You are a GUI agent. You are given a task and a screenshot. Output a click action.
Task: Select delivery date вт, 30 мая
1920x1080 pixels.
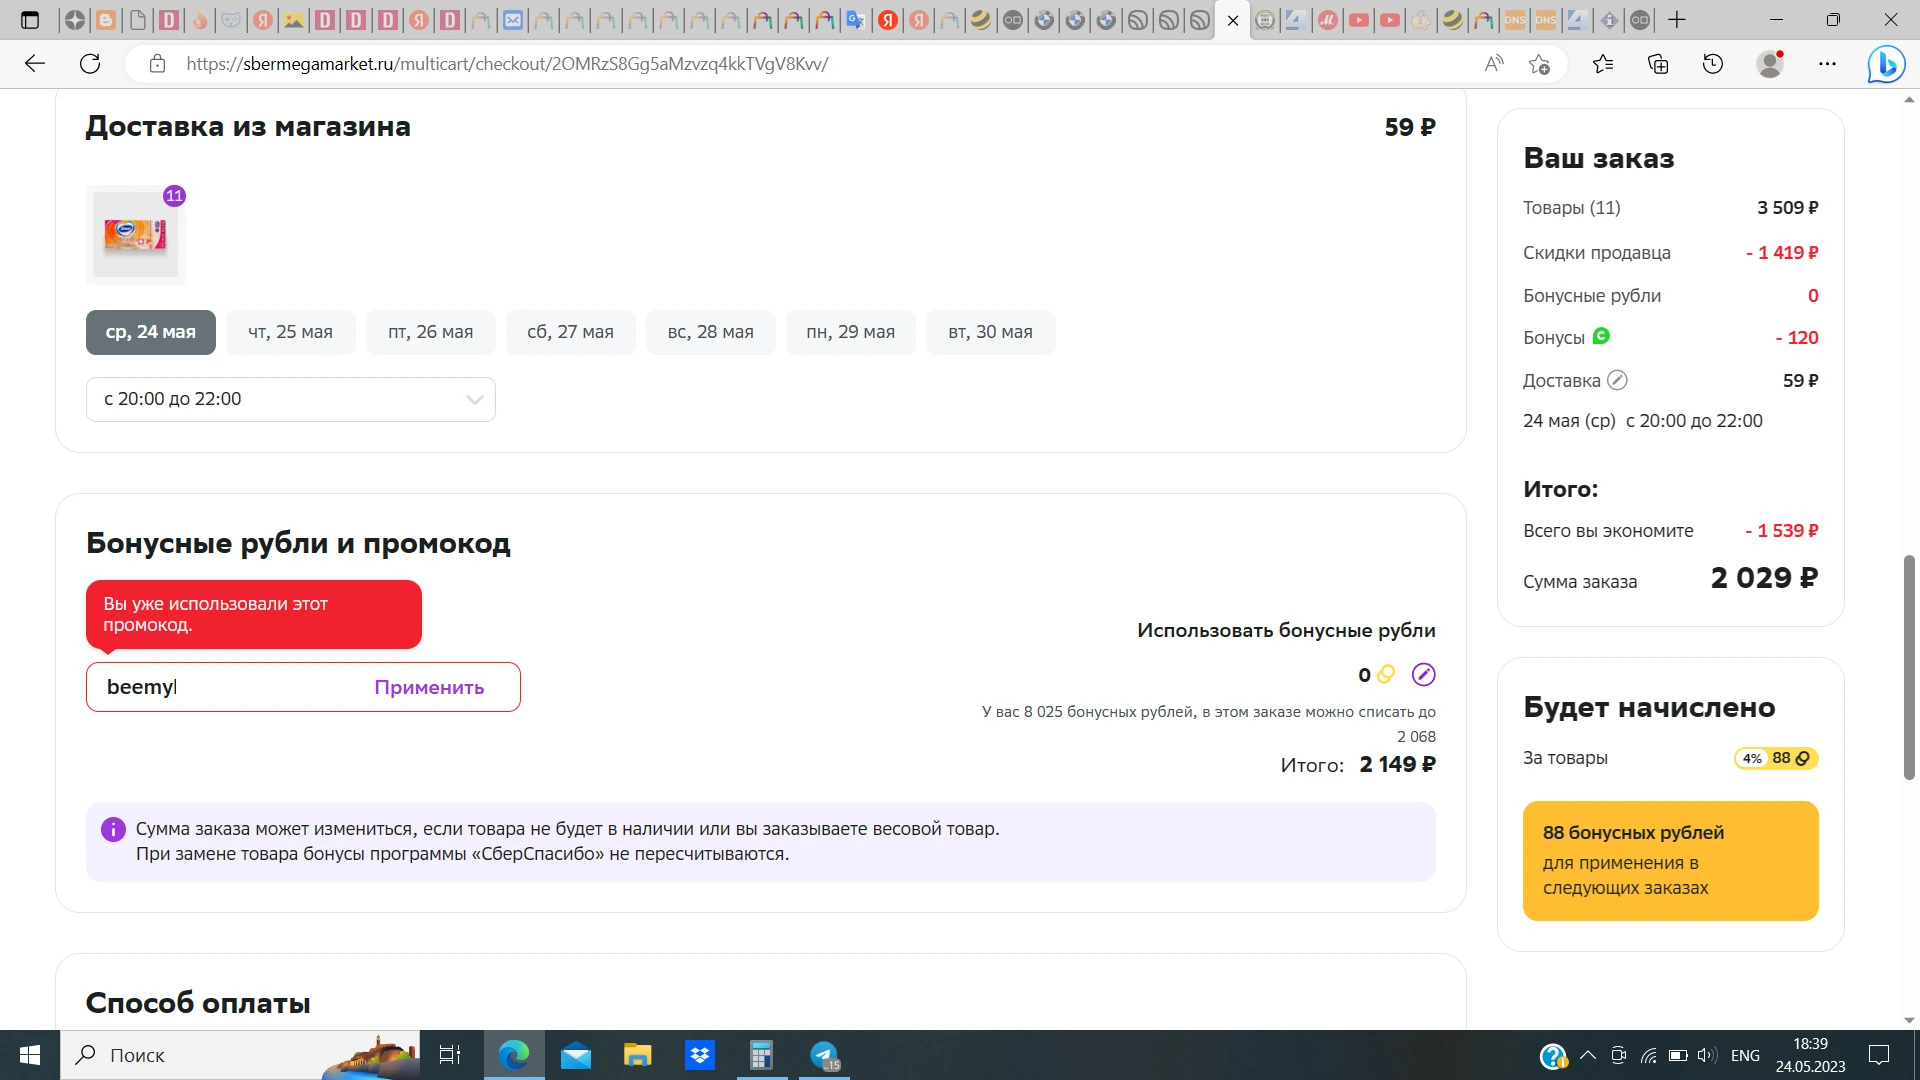(x=990, y=332)
